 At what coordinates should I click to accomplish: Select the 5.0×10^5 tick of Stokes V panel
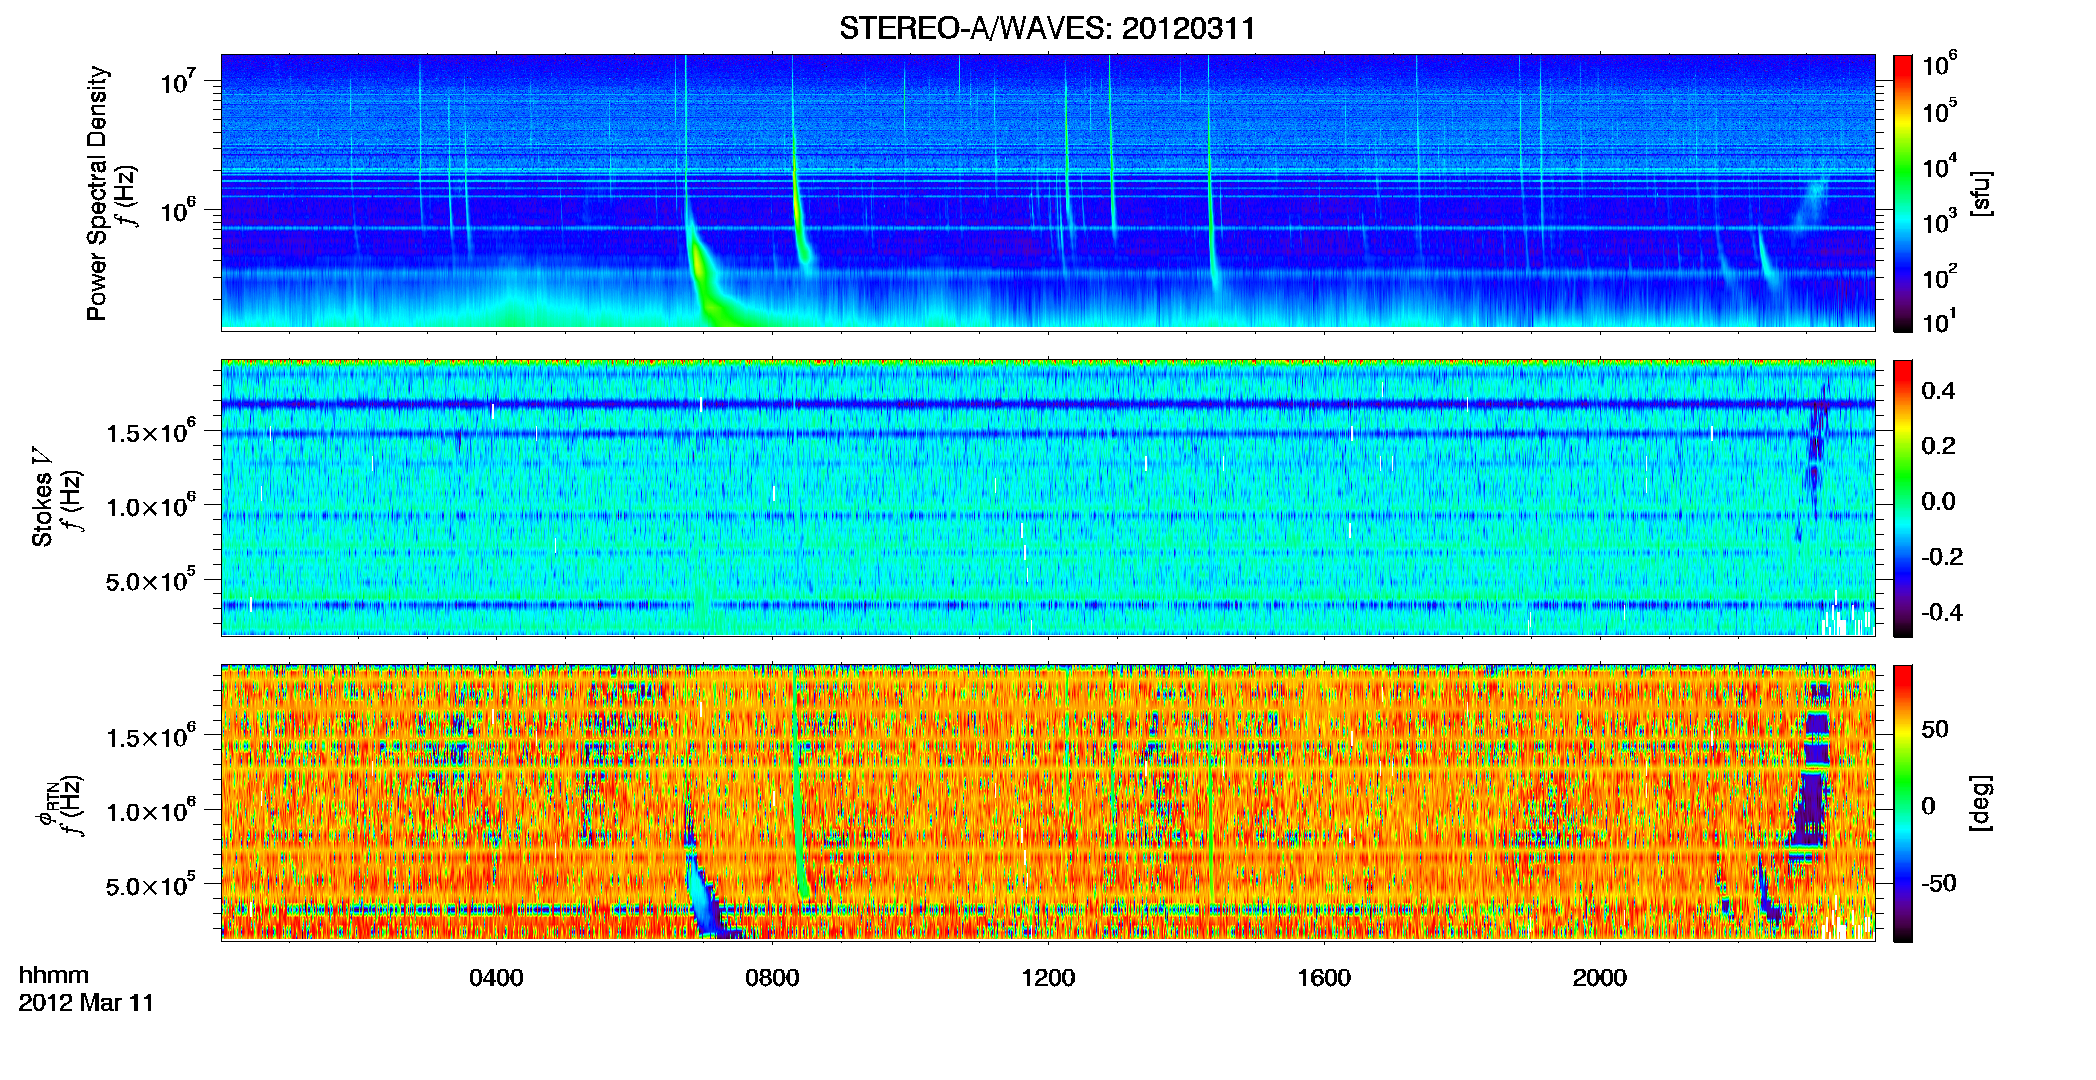coord(150,580)
